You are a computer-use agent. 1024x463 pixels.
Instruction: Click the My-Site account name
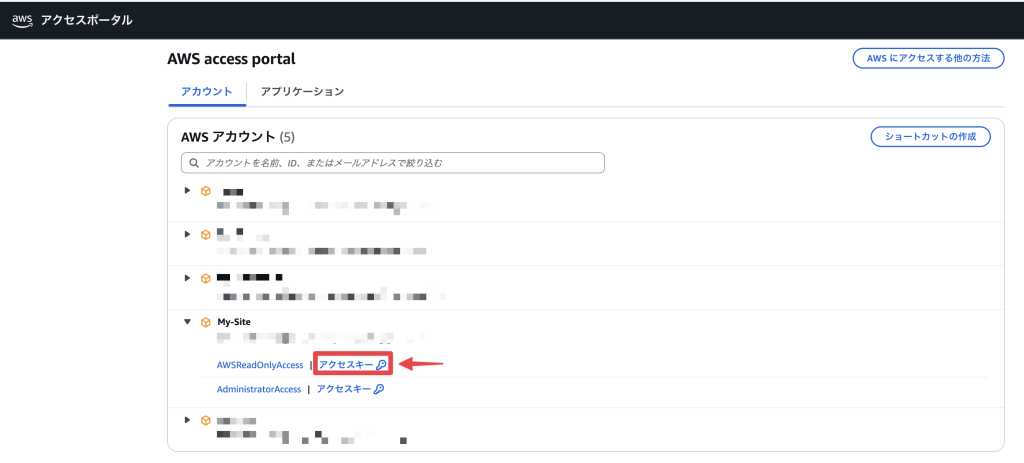(234, 322)
